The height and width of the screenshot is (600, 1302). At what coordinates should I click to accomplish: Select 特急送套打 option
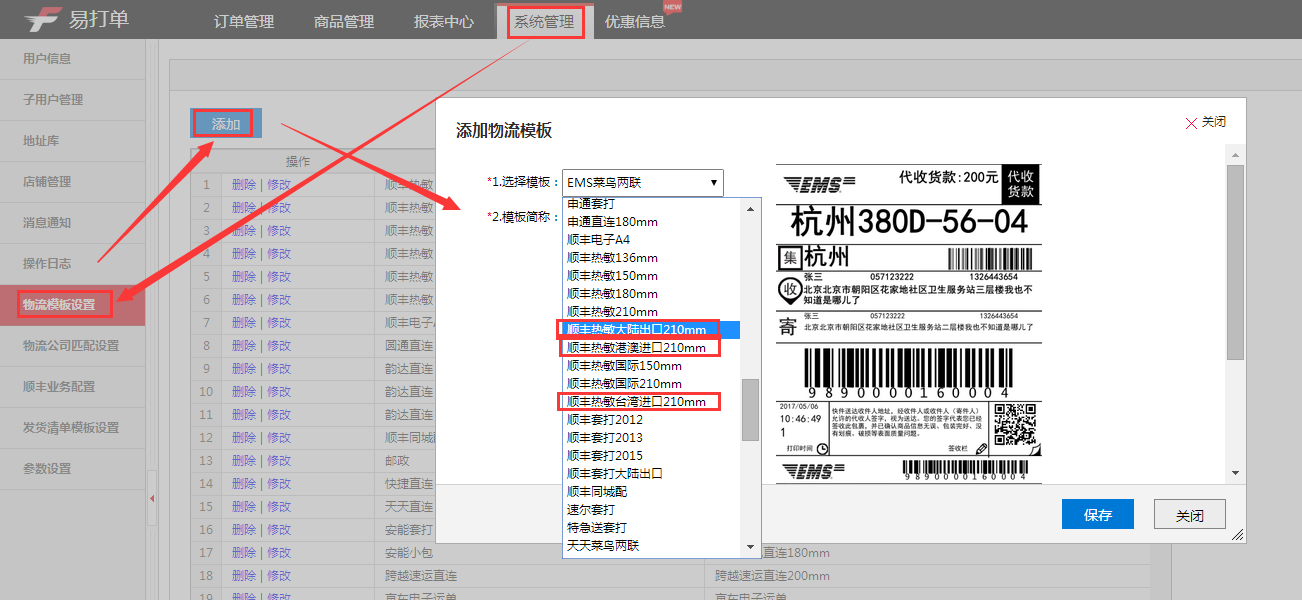[652, 528]
